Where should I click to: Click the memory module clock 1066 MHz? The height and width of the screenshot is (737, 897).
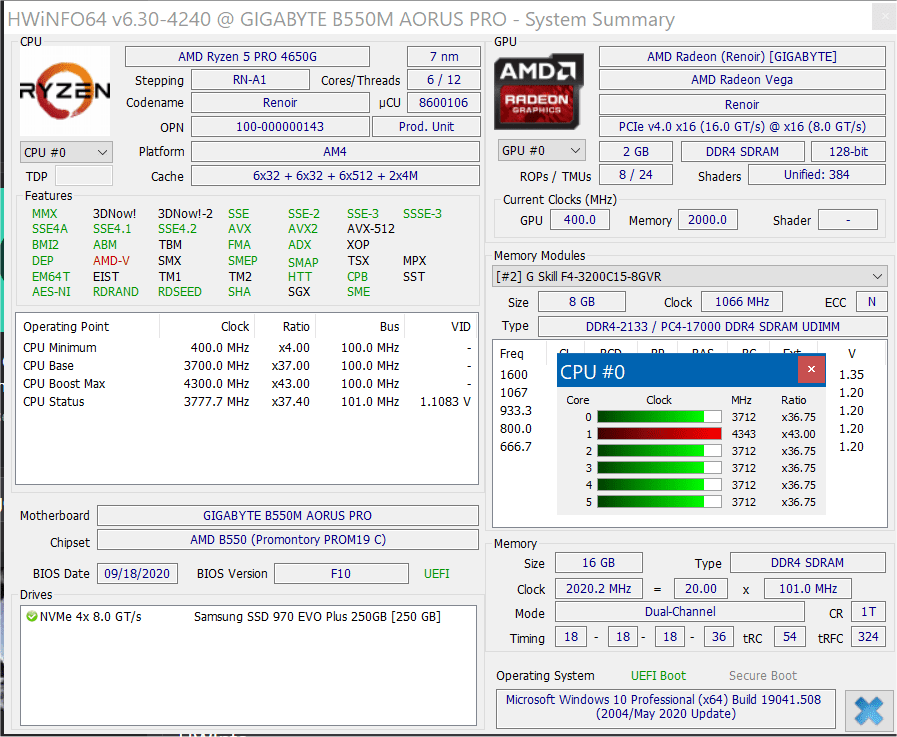coord(741,302)
